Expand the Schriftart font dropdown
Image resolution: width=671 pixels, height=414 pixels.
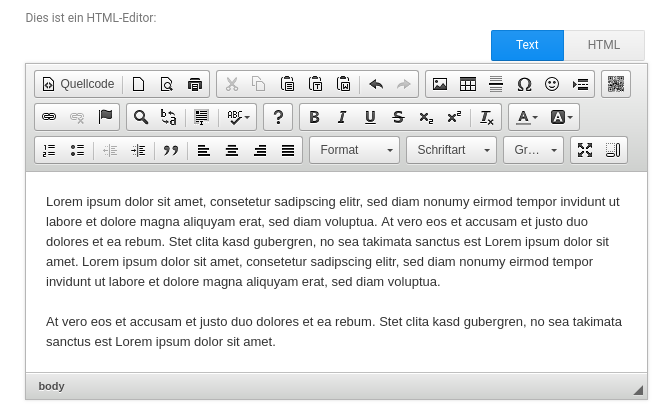click(x=451, y=150)
